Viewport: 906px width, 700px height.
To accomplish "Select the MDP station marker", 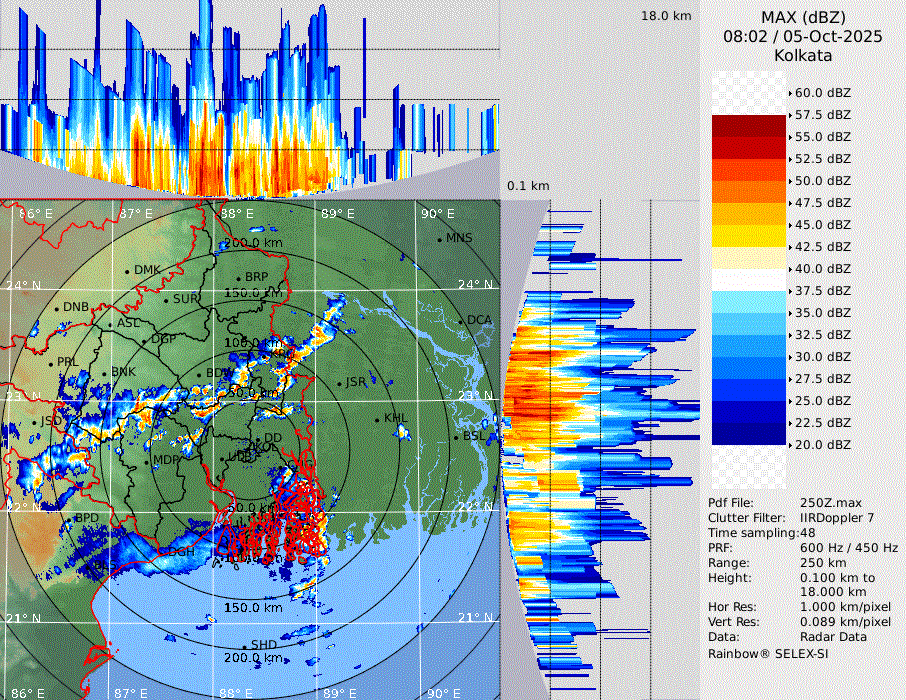I will click(x=146, y=459).
